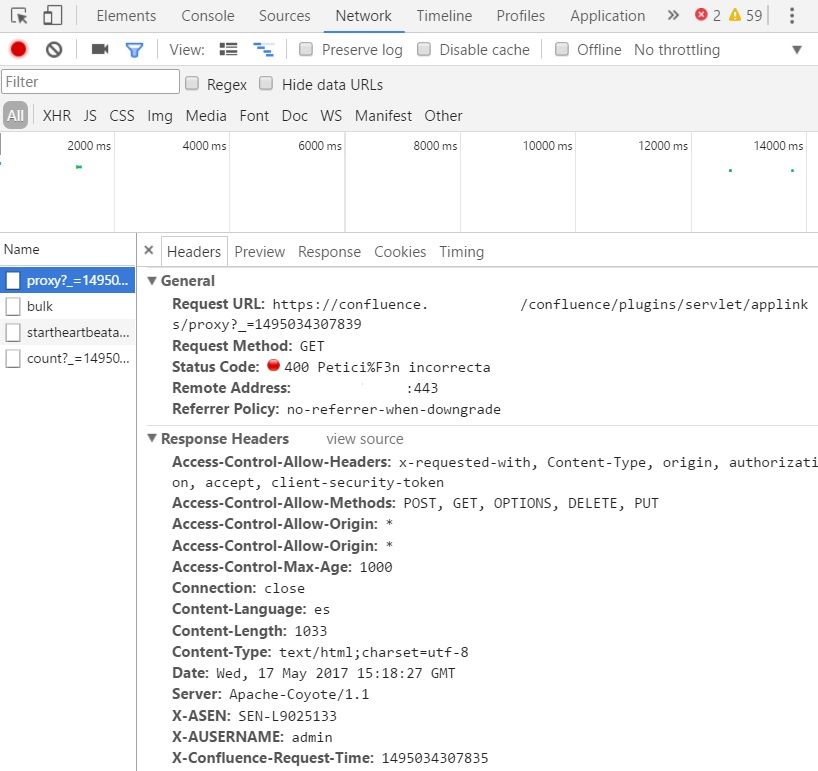The image size is (818, 771).
Task: Click the capture screenshots camera icon
Action: point(100,49)
